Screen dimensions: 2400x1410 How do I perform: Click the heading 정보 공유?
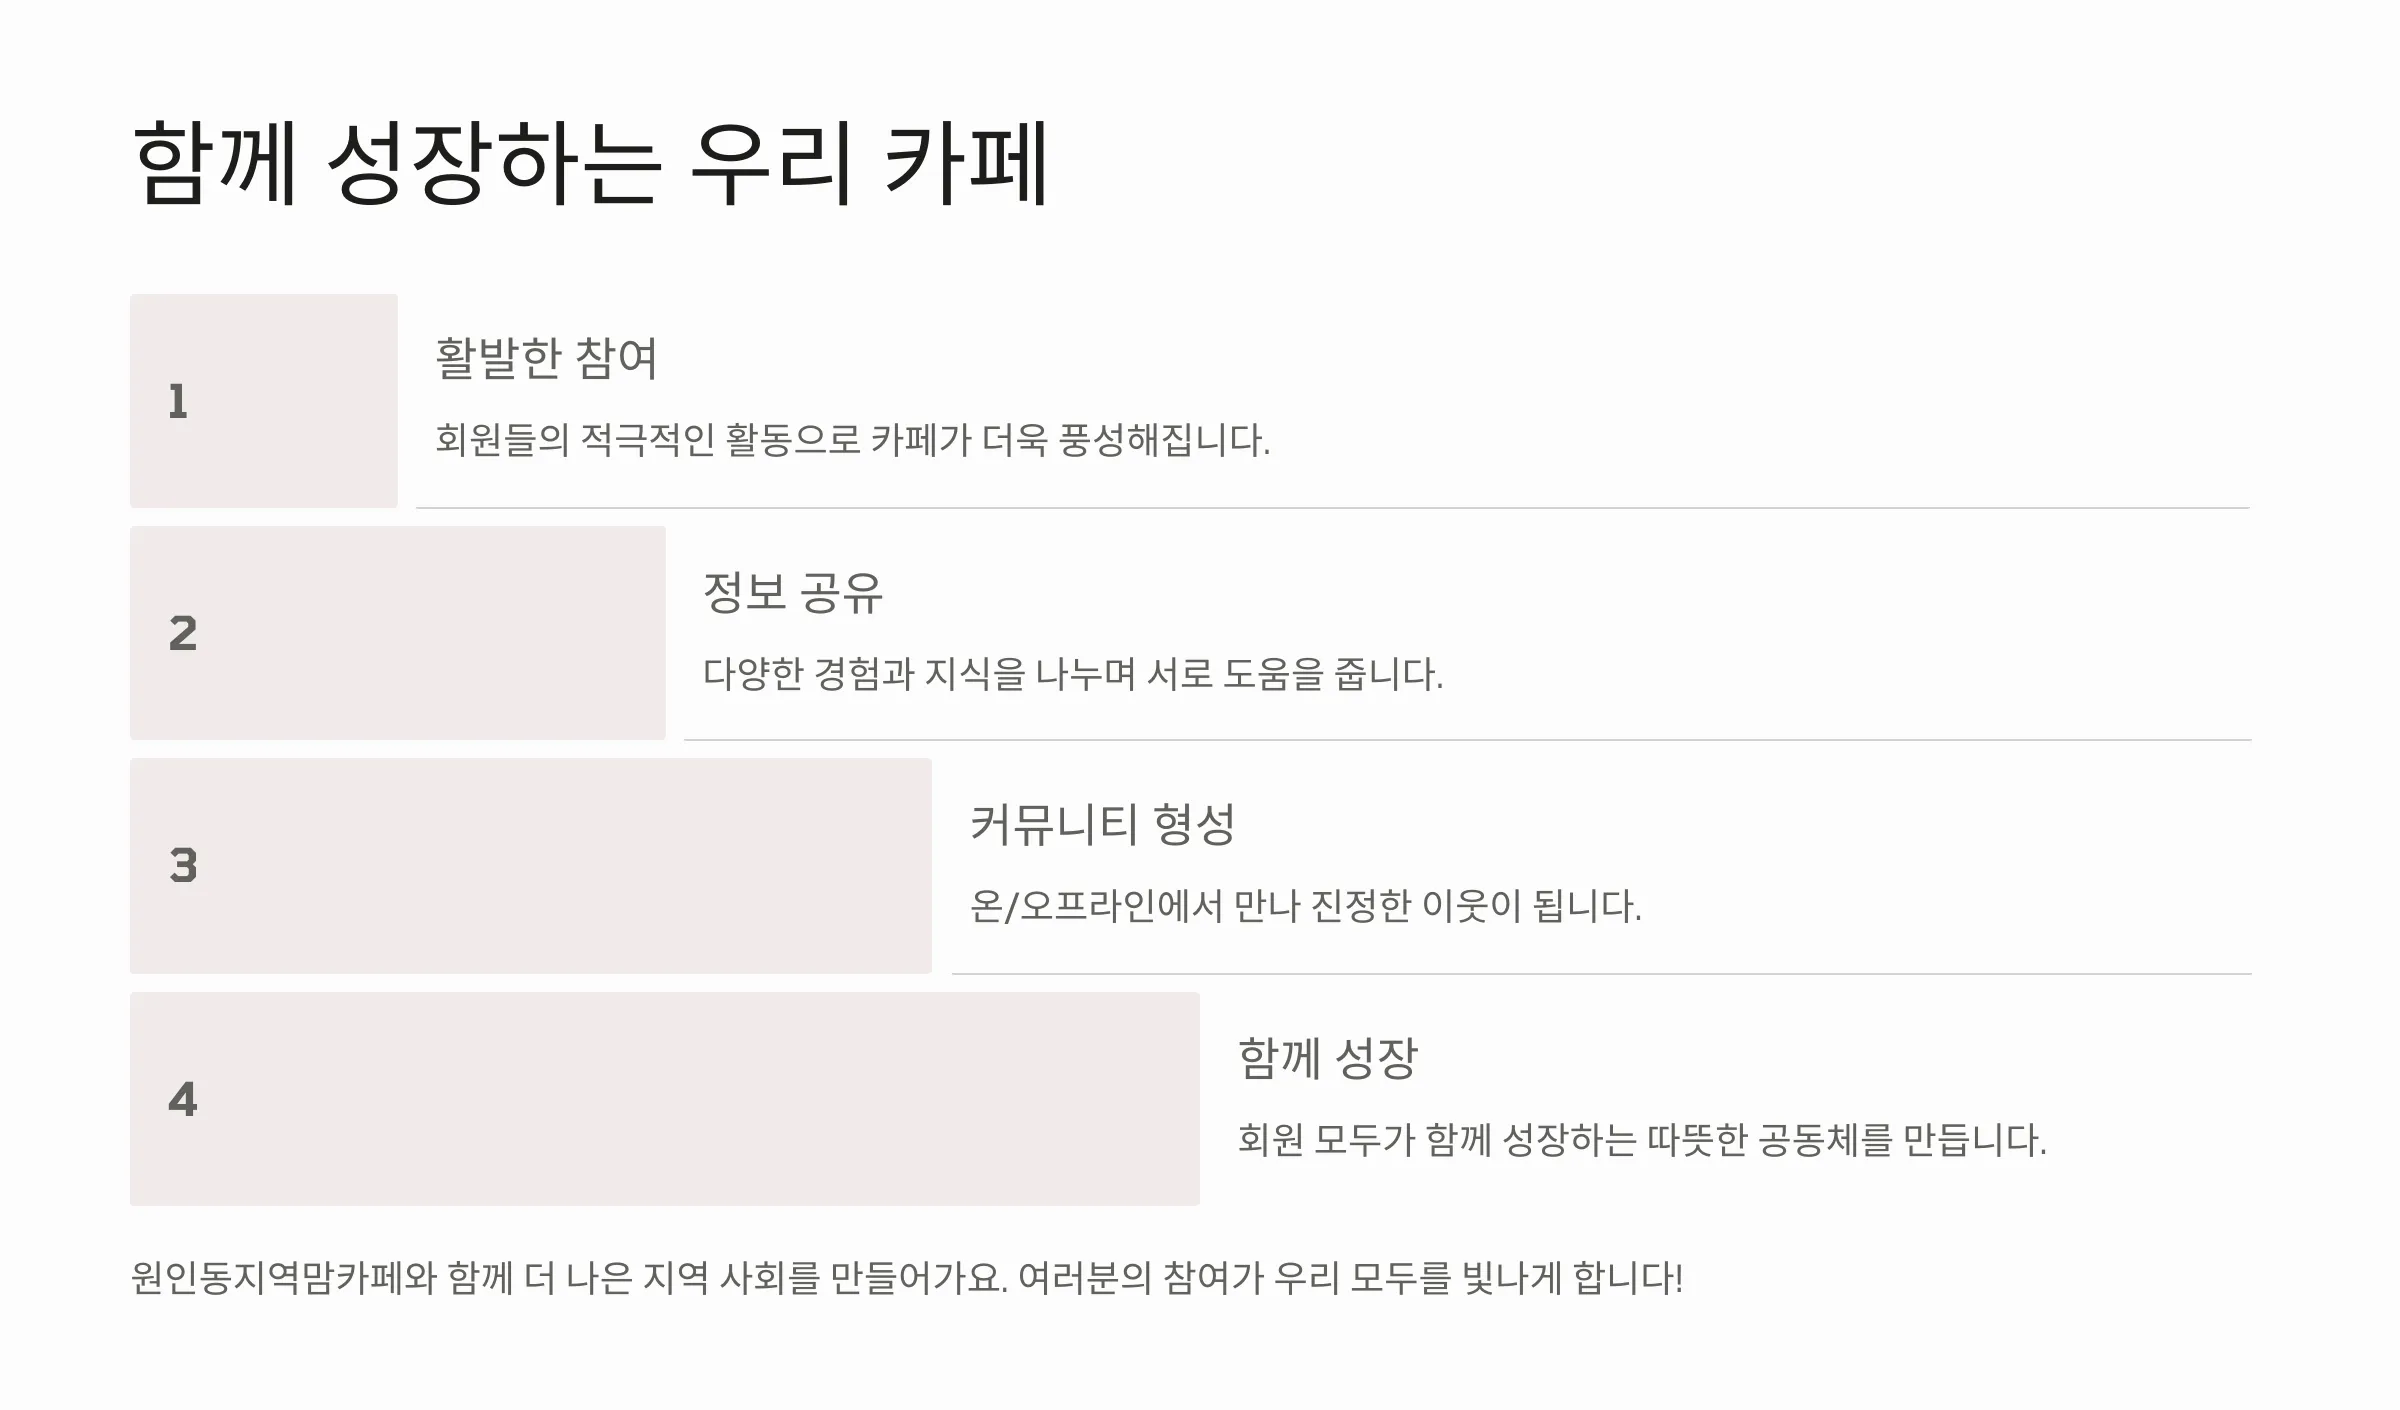tap(793, 592)
